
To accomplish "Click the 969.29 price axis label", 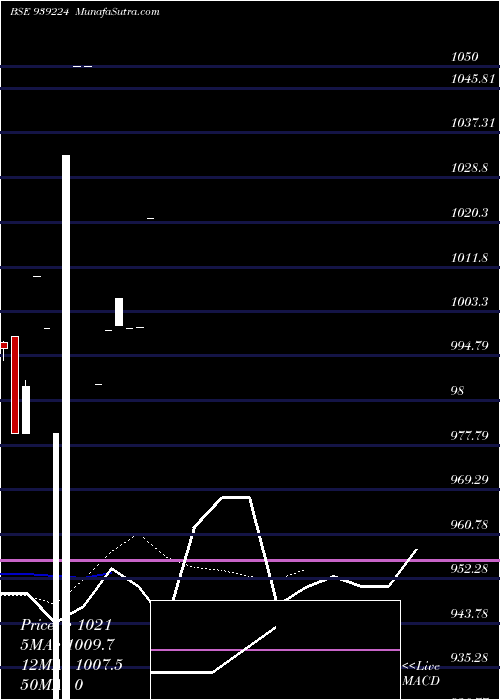I will (470, 480).
